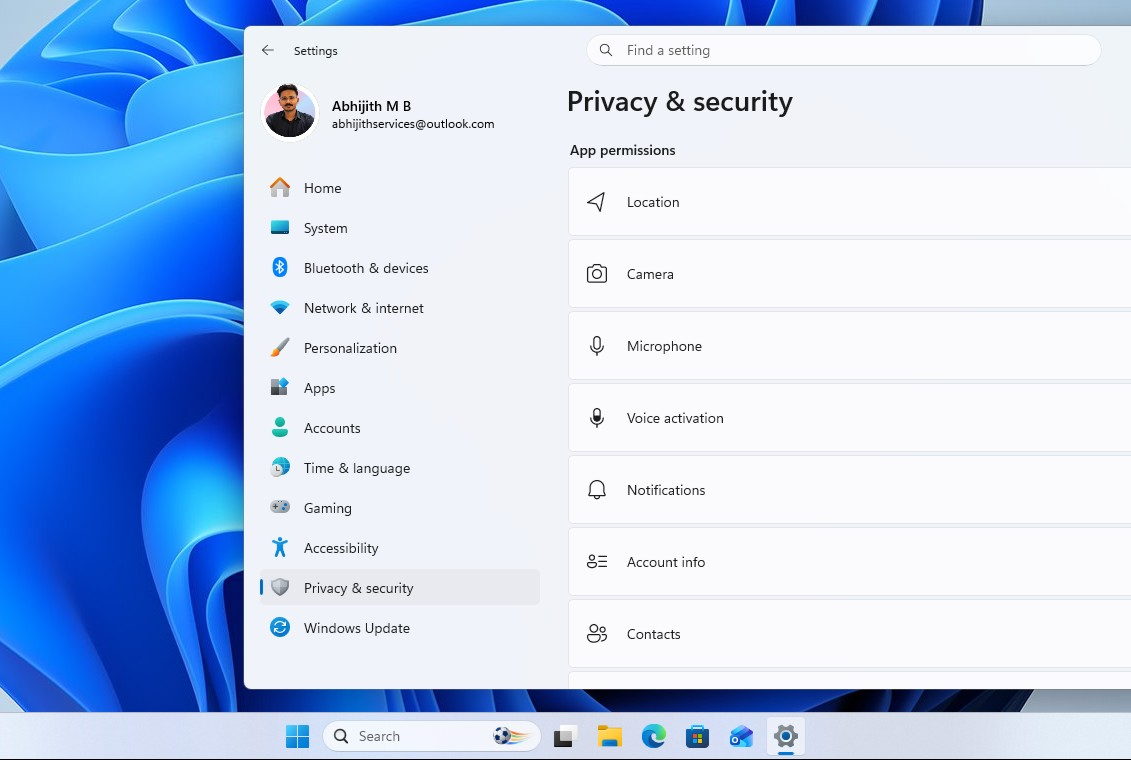
Task: Click the Abhijith M B account name
Action: (371, 106)
